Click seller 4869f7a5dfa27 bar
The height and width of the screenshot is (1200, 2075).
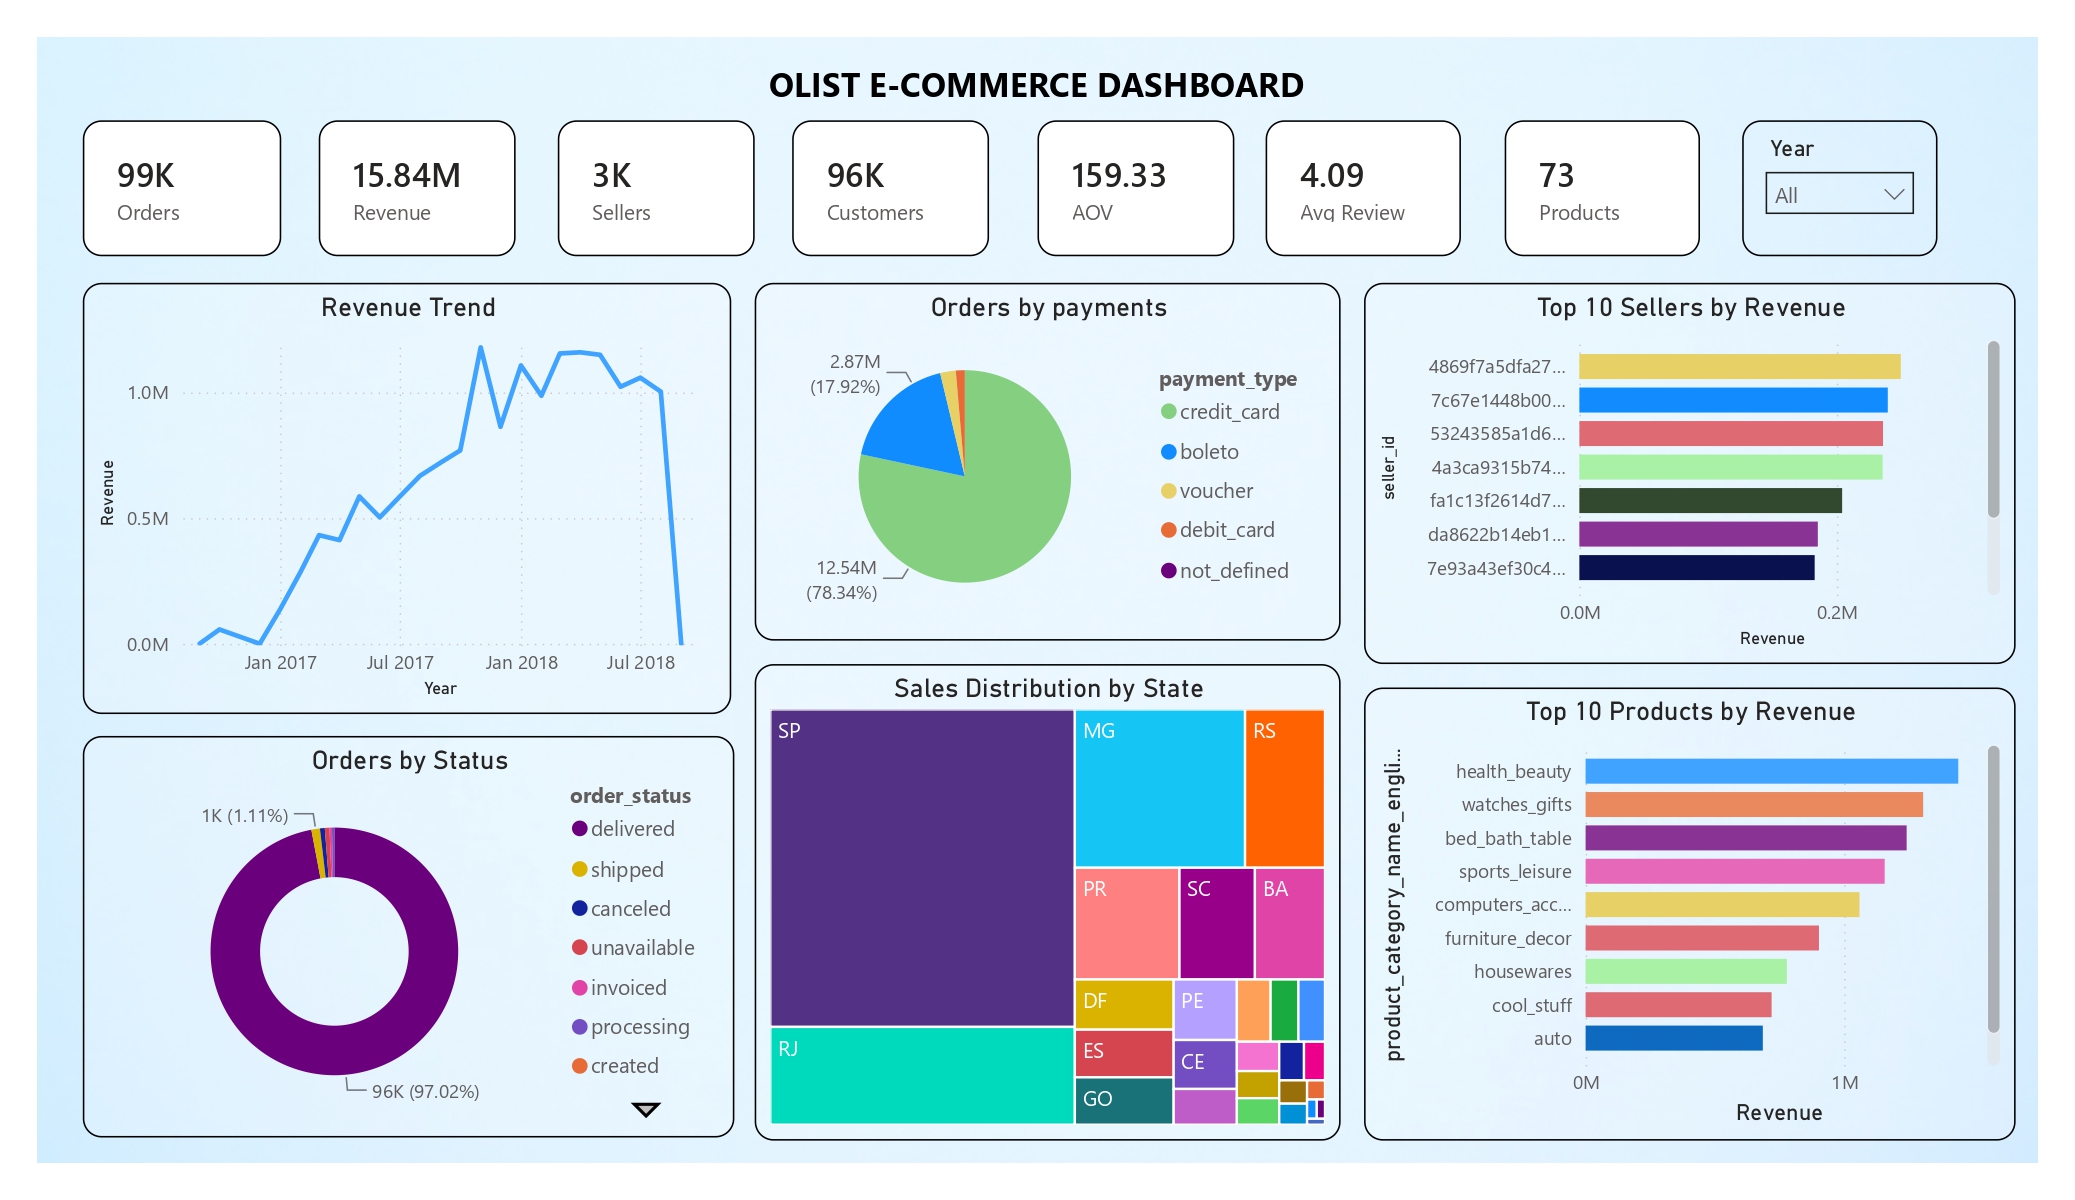[x=1740, y=366]
